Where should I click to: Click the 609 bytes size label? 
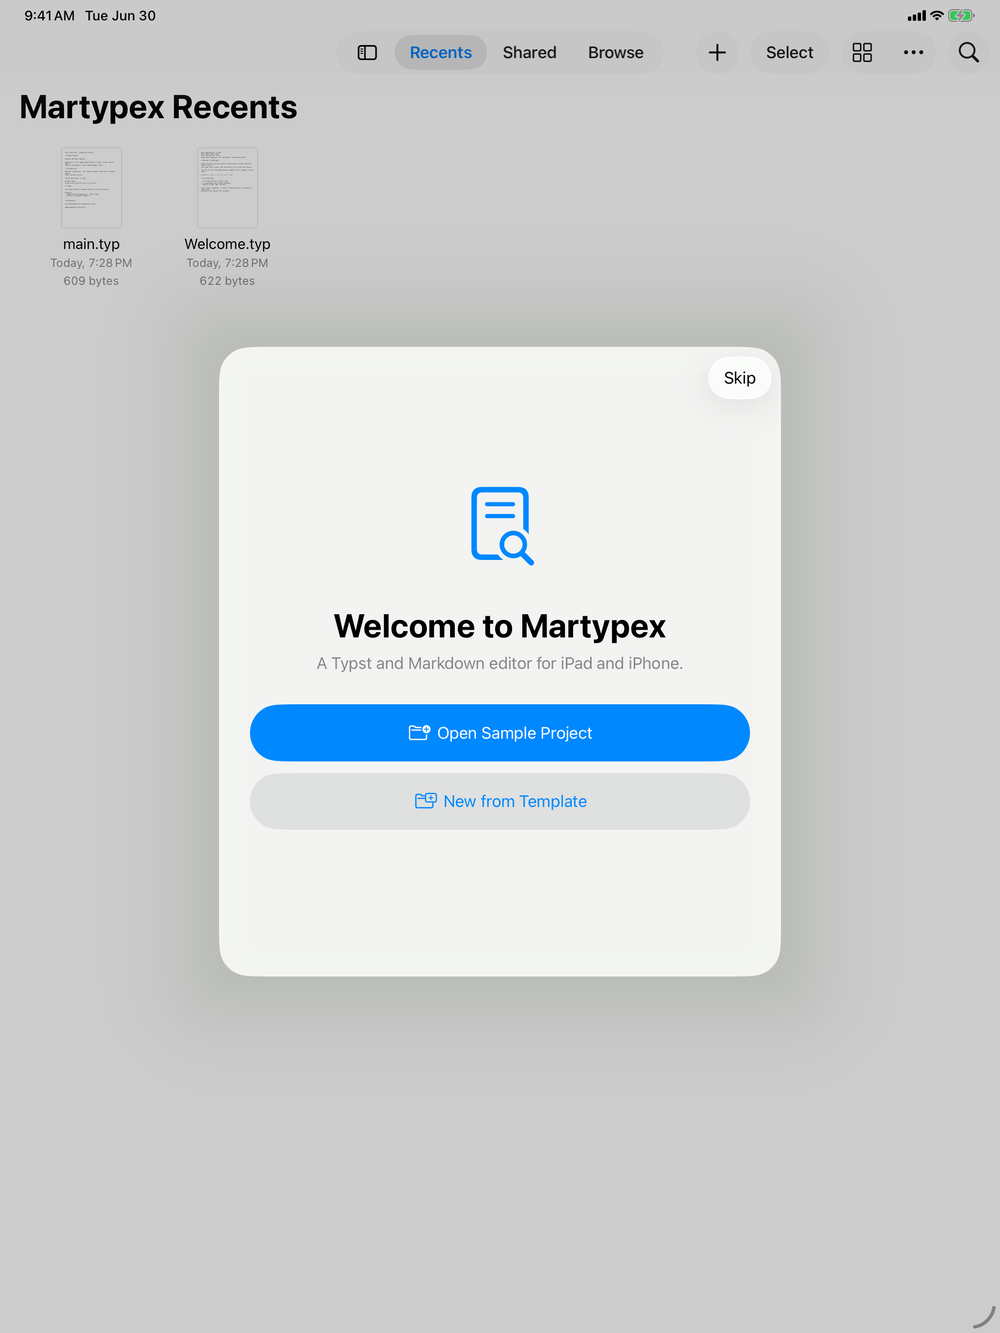(x=91, y=281)
